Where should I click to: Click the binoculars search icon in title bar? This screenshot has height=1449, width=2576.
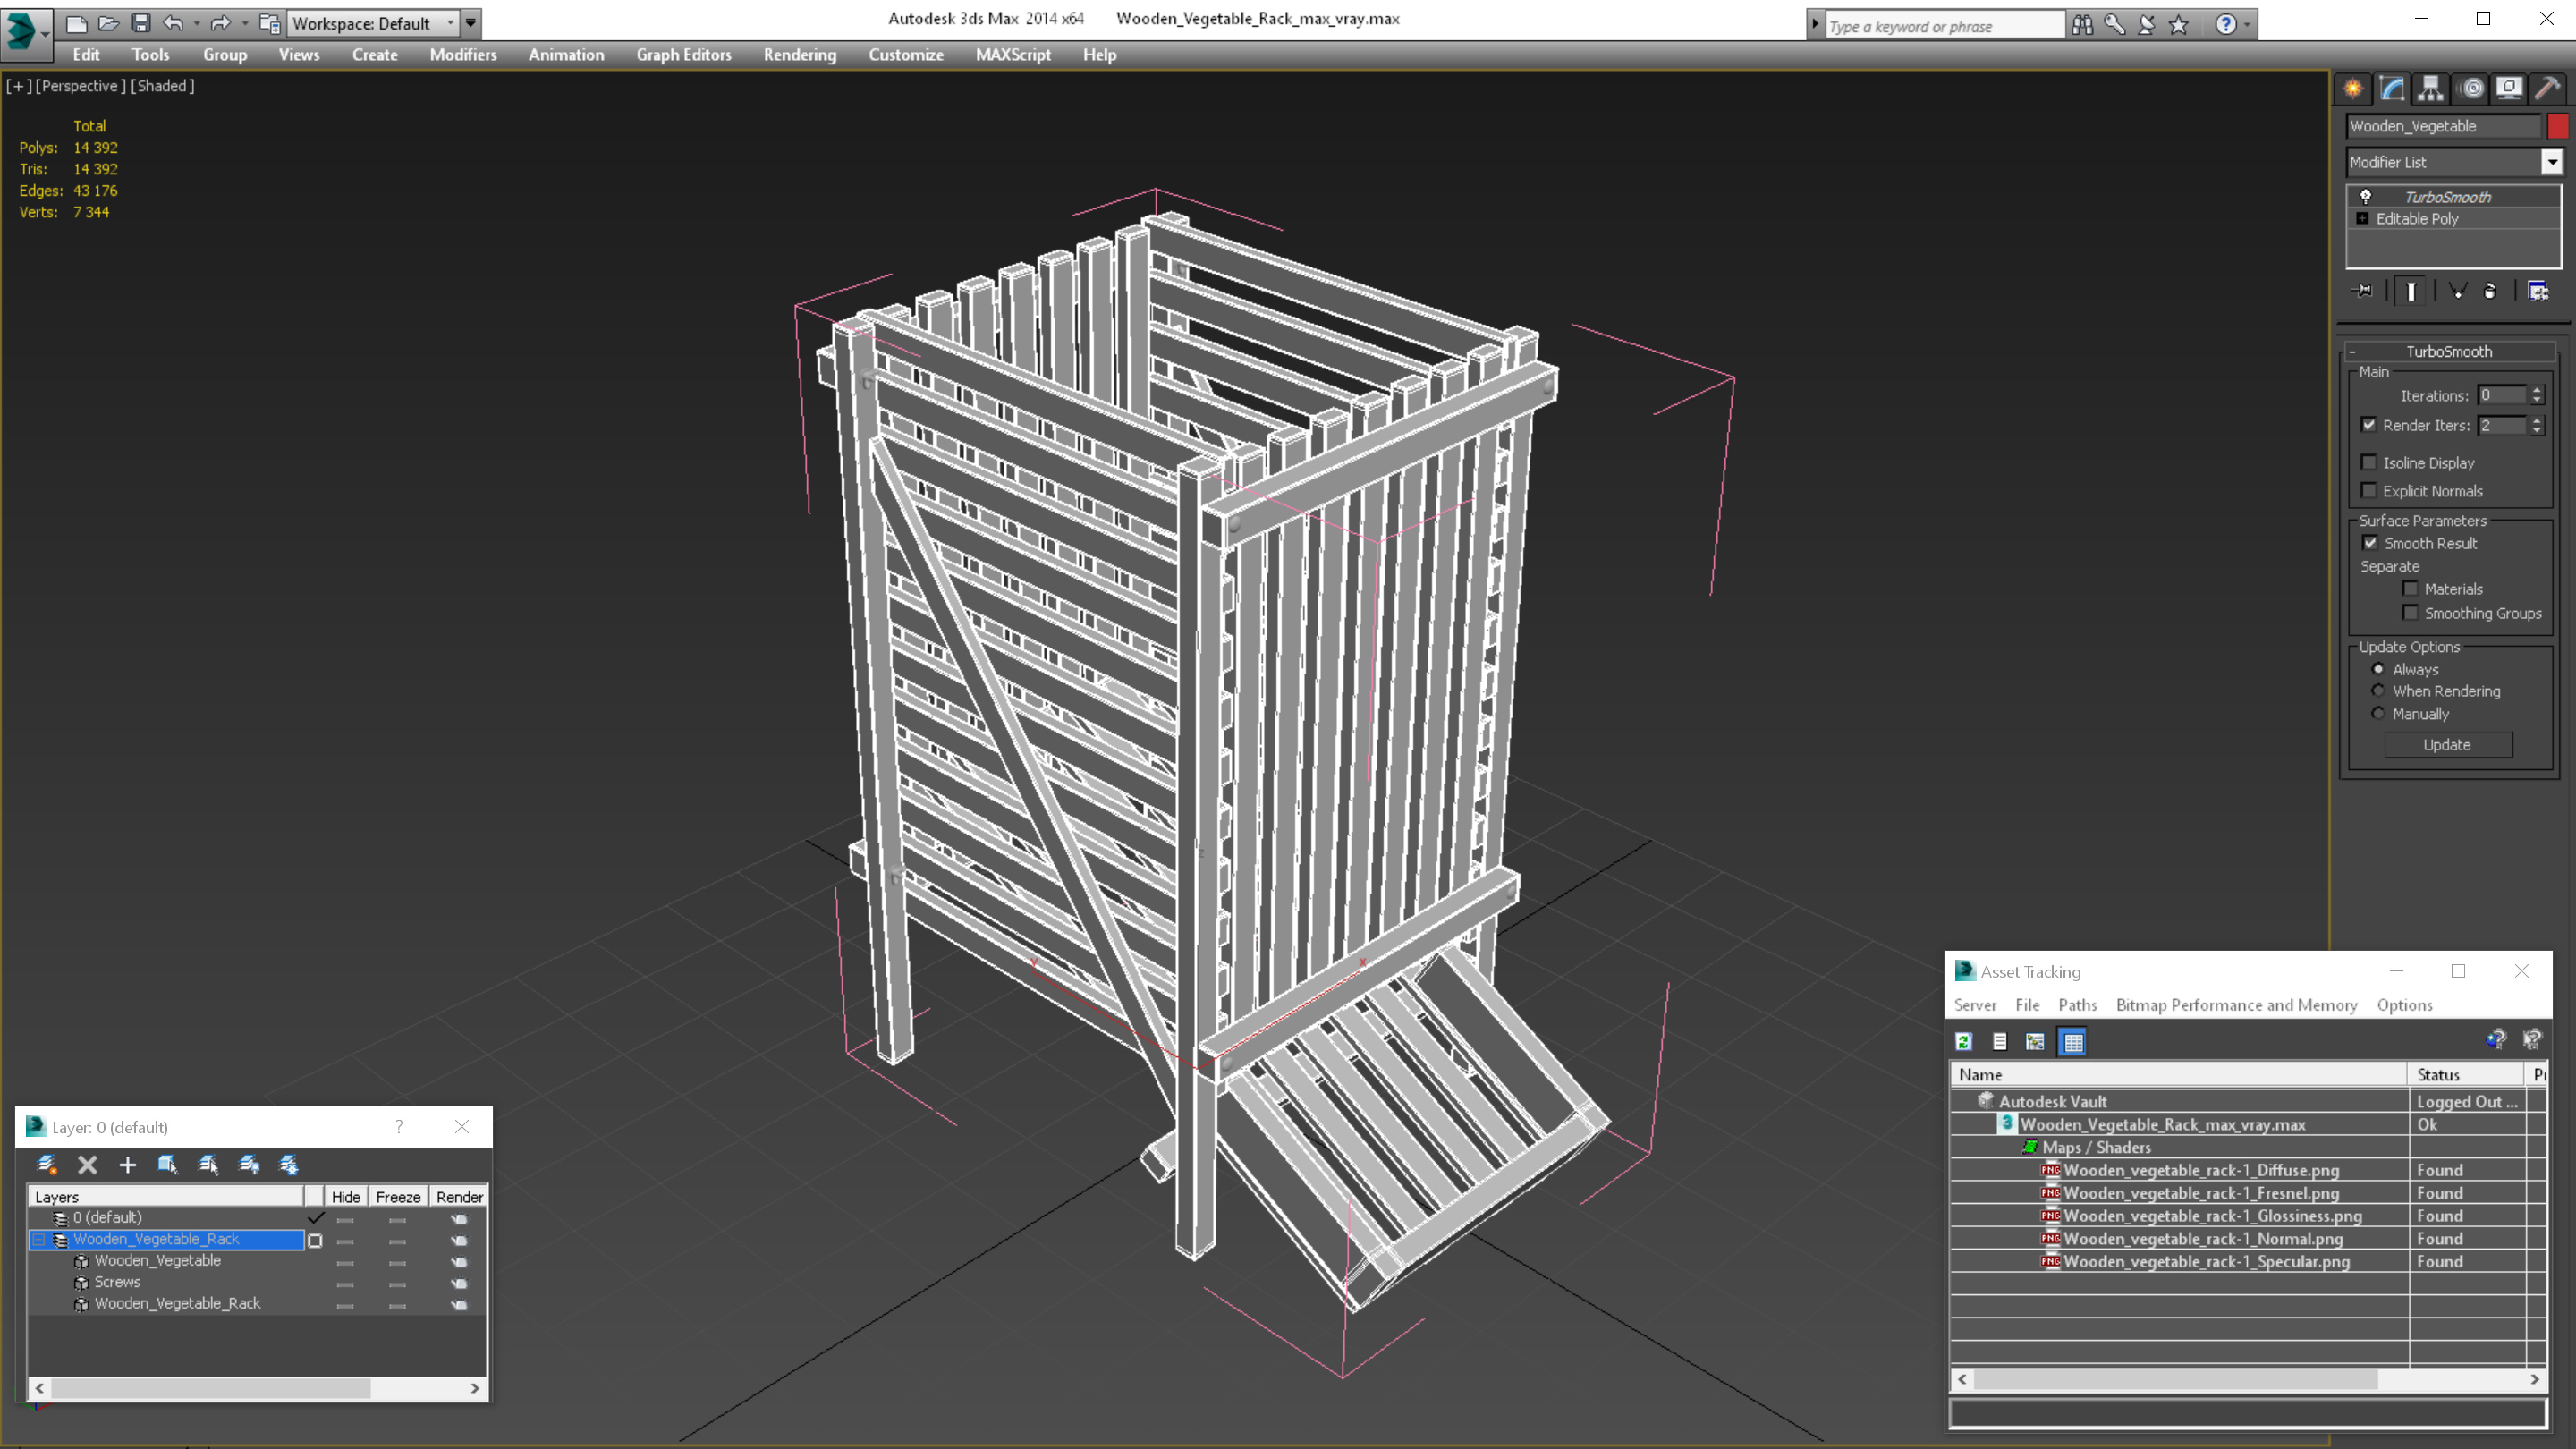pyautogui.click(x=2082, y=25)
